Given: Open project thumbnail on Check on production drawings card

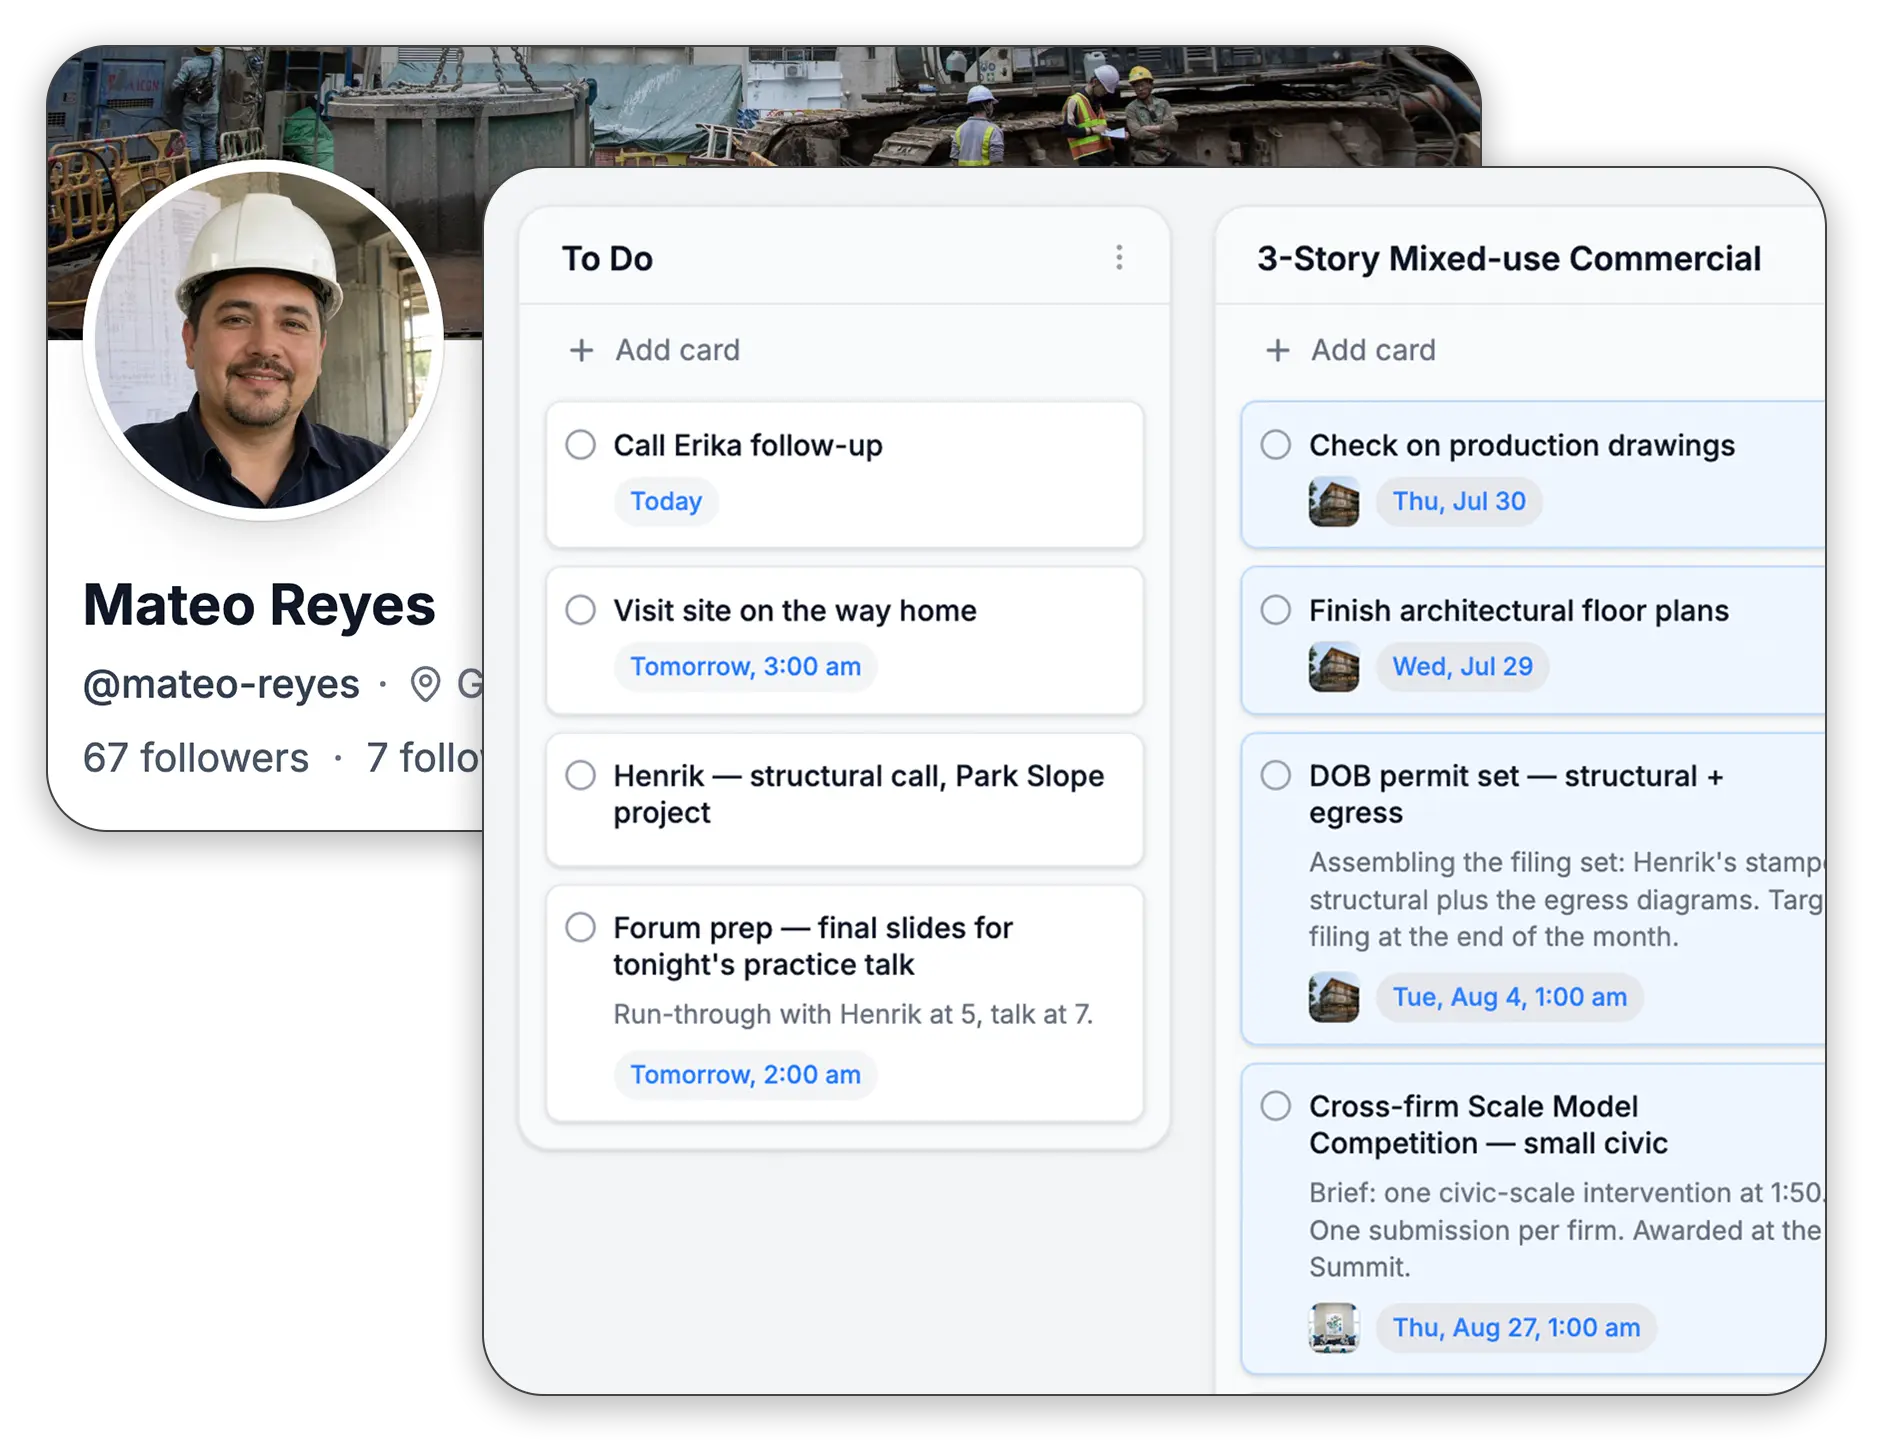Looking at the screenshot, I should [1334, 501].
